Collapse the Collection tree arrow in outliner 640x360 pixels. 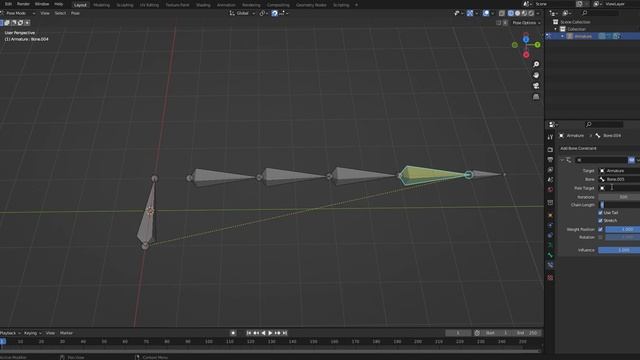[x=556, y=29]
